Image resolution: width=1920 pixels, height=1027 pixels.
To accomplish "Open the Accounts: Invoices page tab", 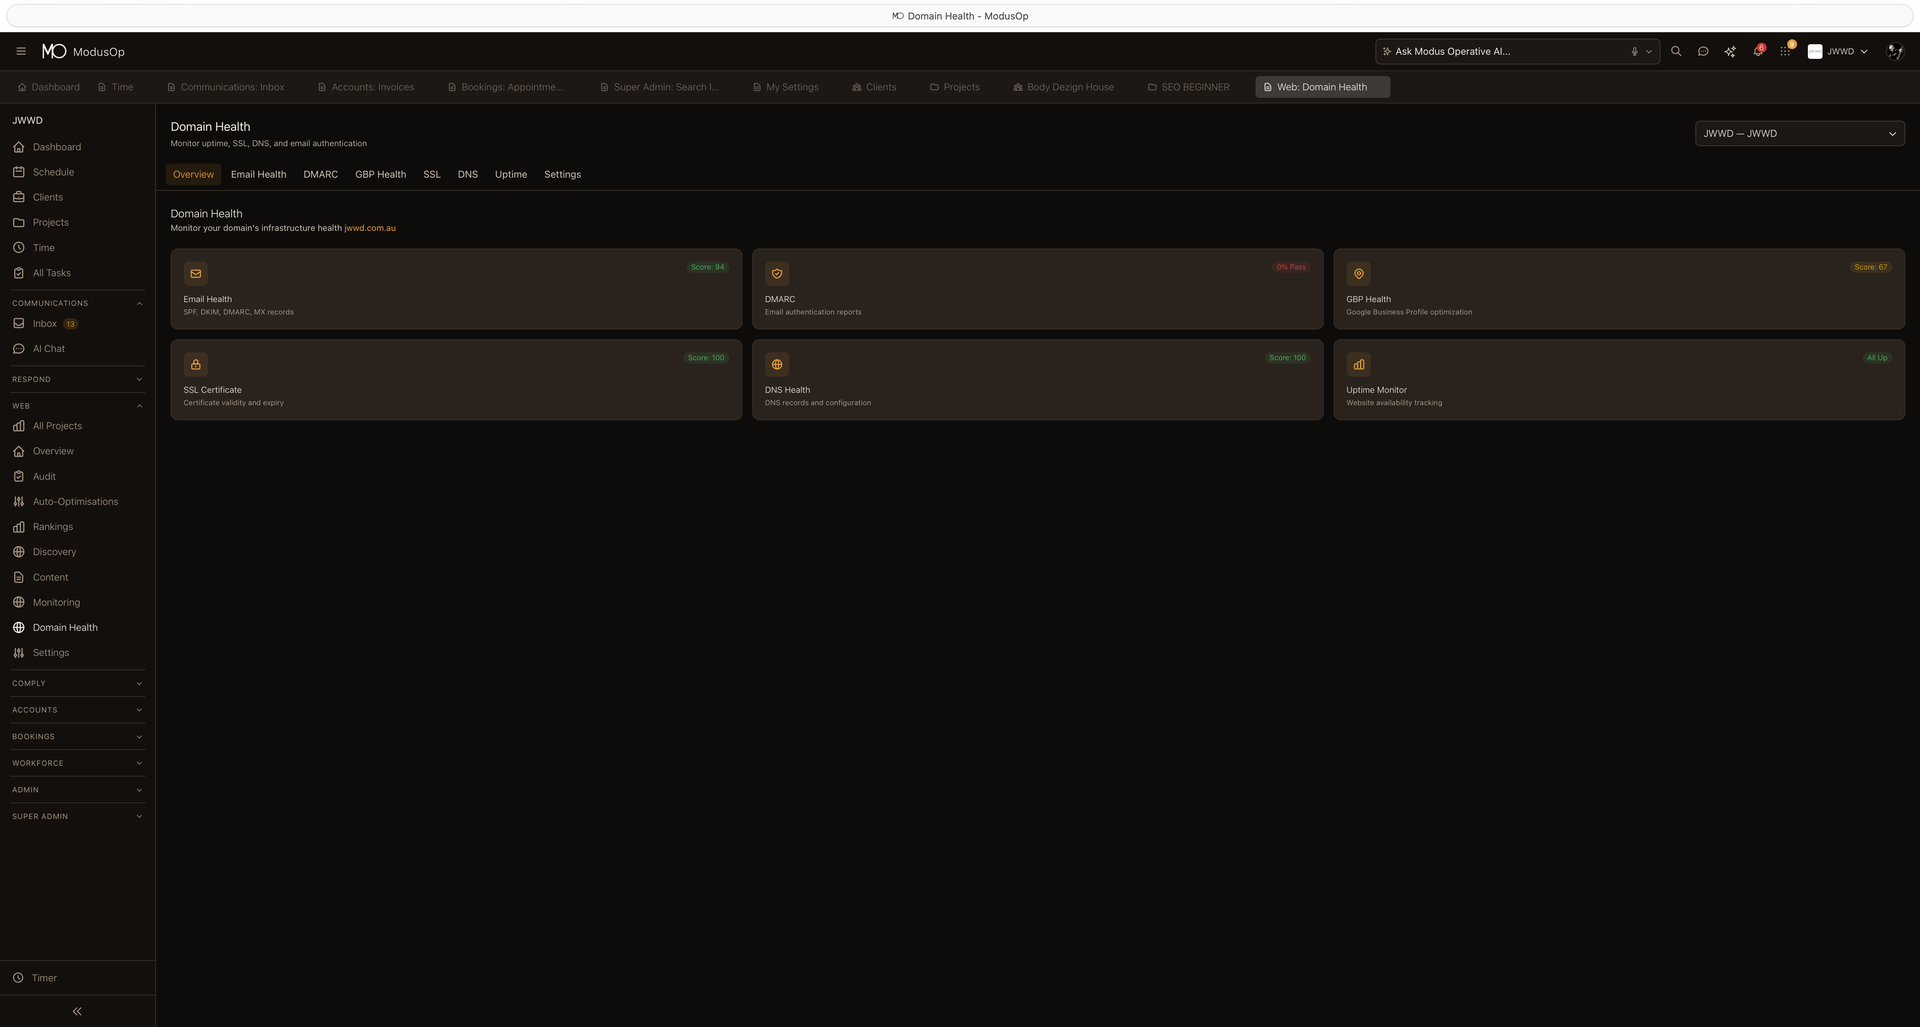I will [x=366, y=87].
